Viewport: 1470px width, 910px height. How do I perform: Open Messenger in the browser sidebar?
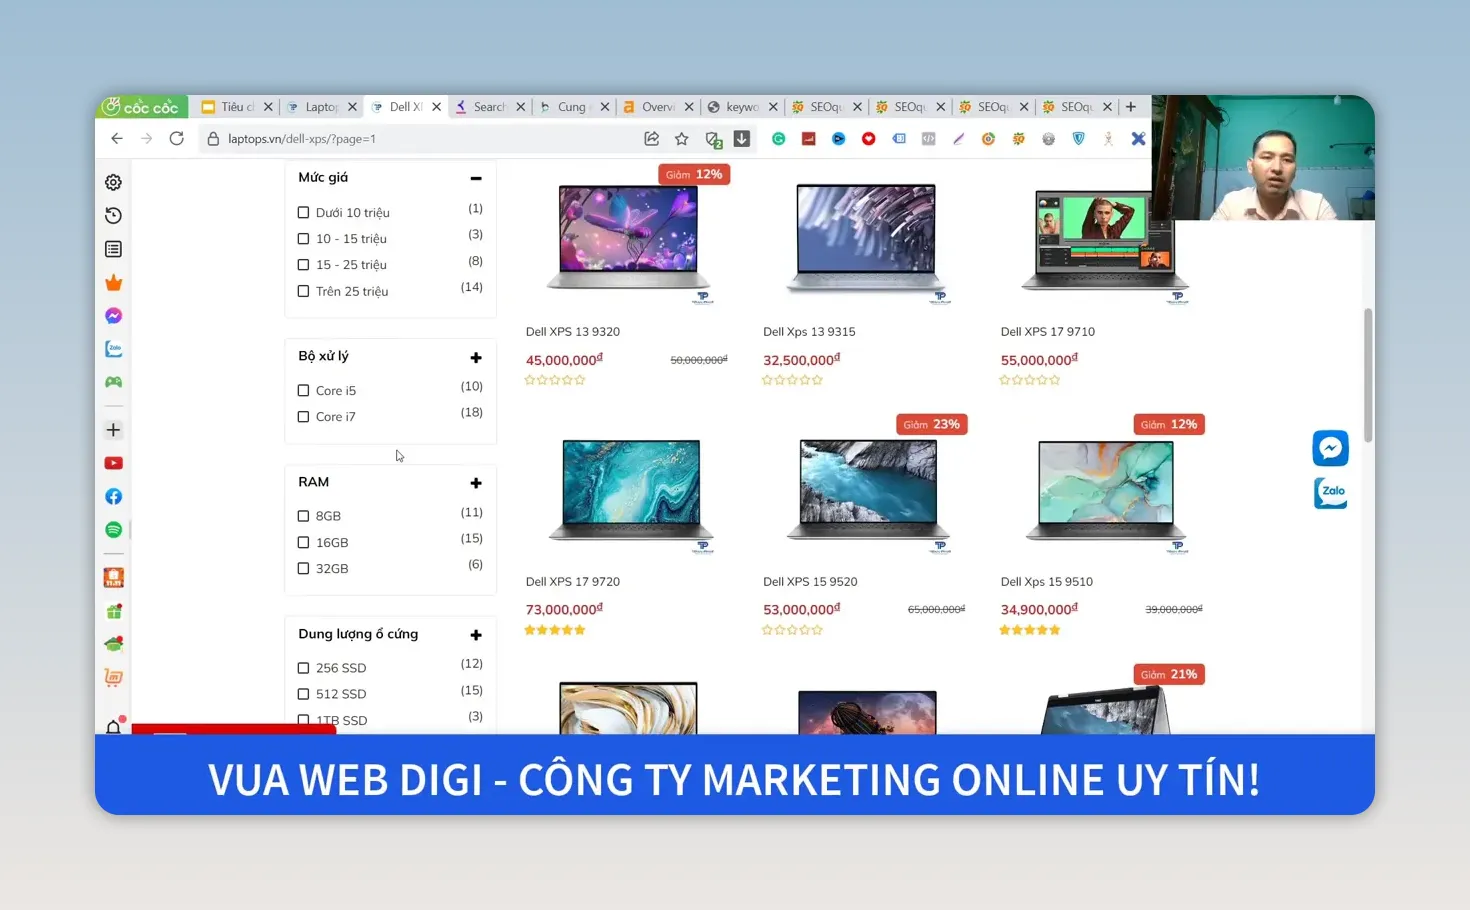(x=114, y=316)
